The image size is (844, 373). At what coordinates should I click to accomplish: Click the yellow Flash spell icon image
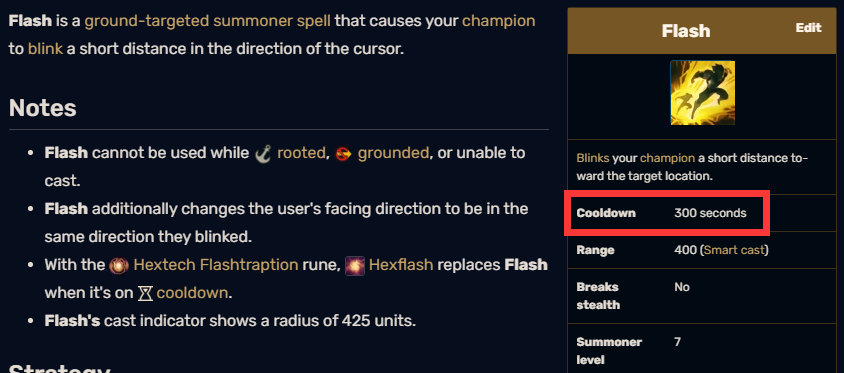(x=702, y=93)
